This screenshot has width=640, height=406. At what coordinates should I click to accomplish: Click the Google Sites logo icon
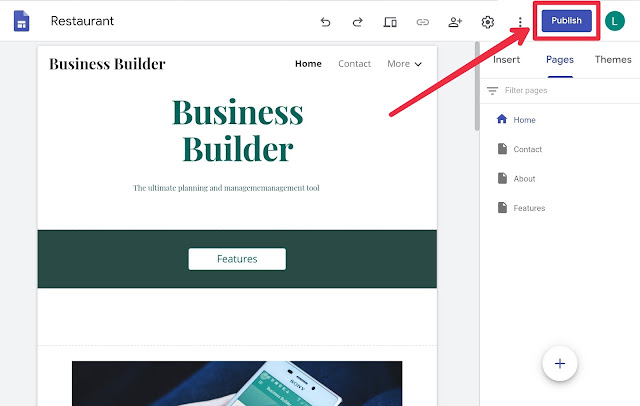click(22, 21)
